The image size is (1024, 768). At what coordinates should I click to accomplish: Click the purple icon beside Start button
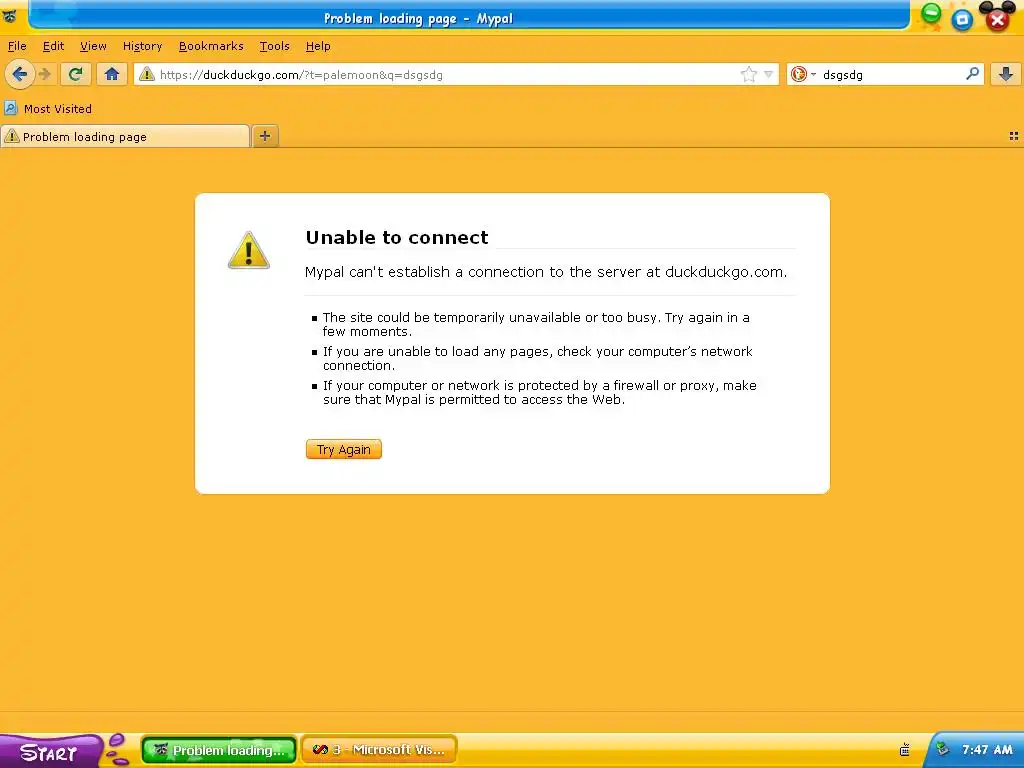pos(117,749)
